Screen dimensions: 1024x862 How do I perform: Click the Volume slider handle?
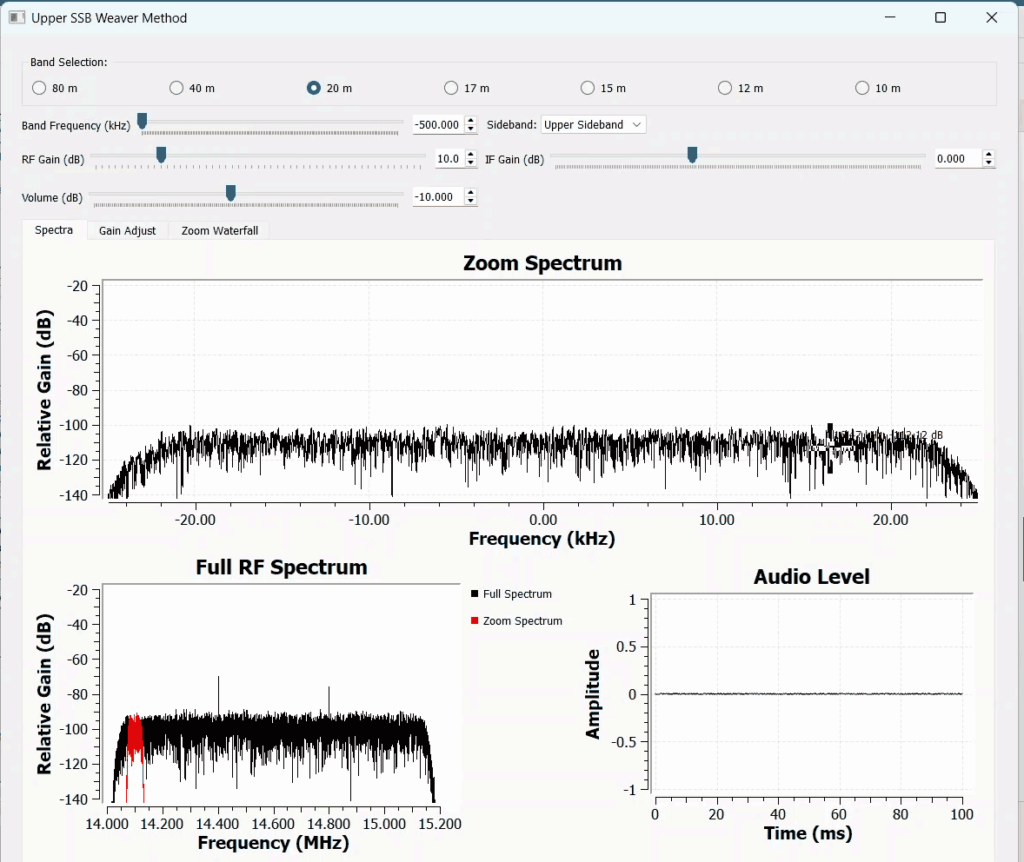[x=229, y=193]
